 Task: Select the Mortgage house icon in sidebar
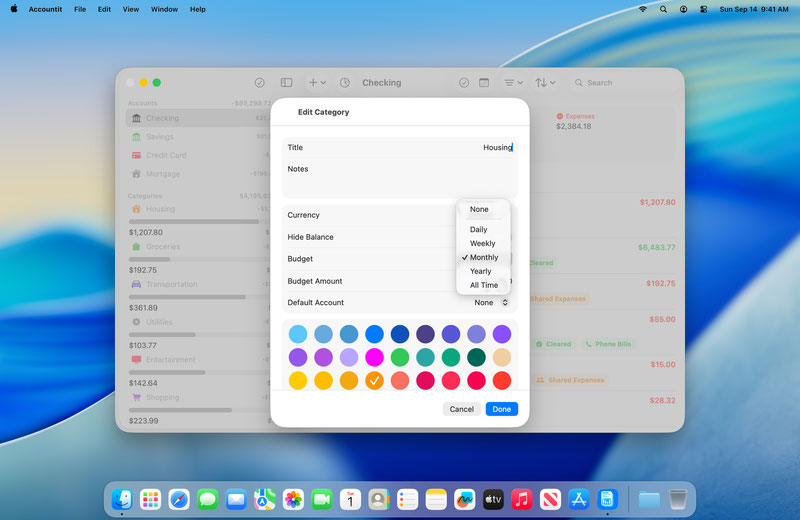click(136, 174)
